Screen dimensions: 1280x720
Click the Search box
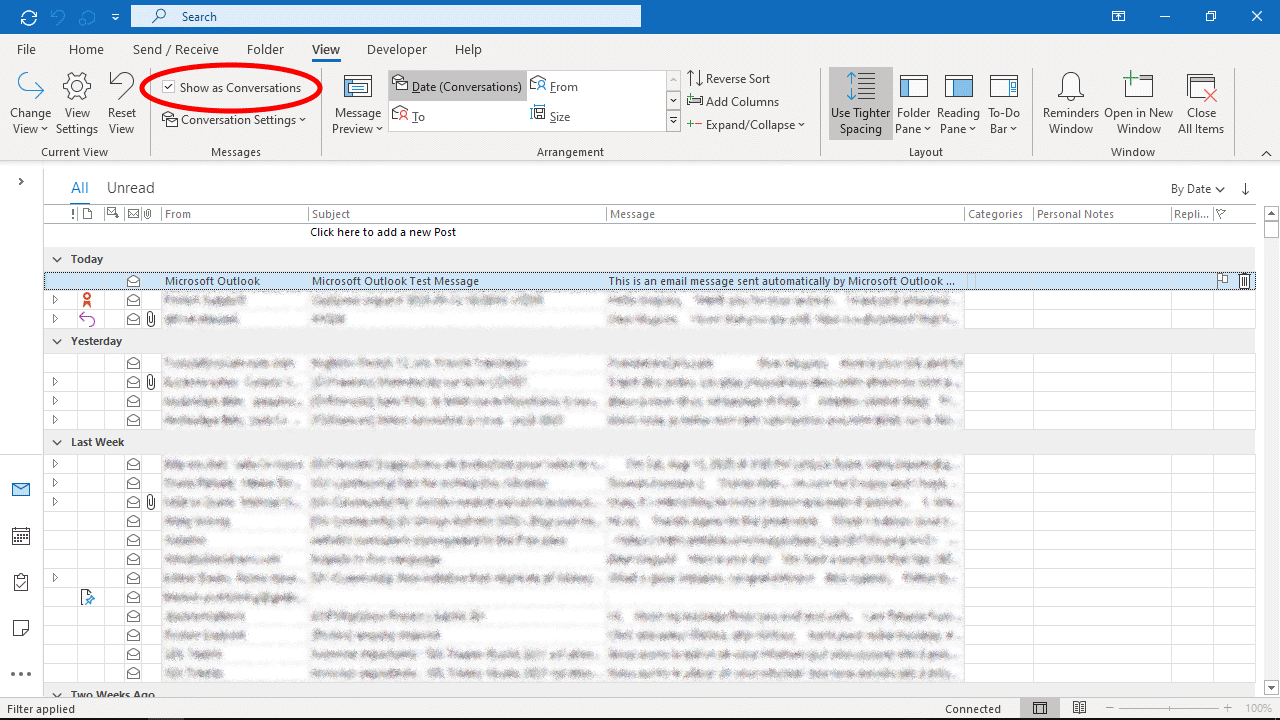(x=386, y=16)
